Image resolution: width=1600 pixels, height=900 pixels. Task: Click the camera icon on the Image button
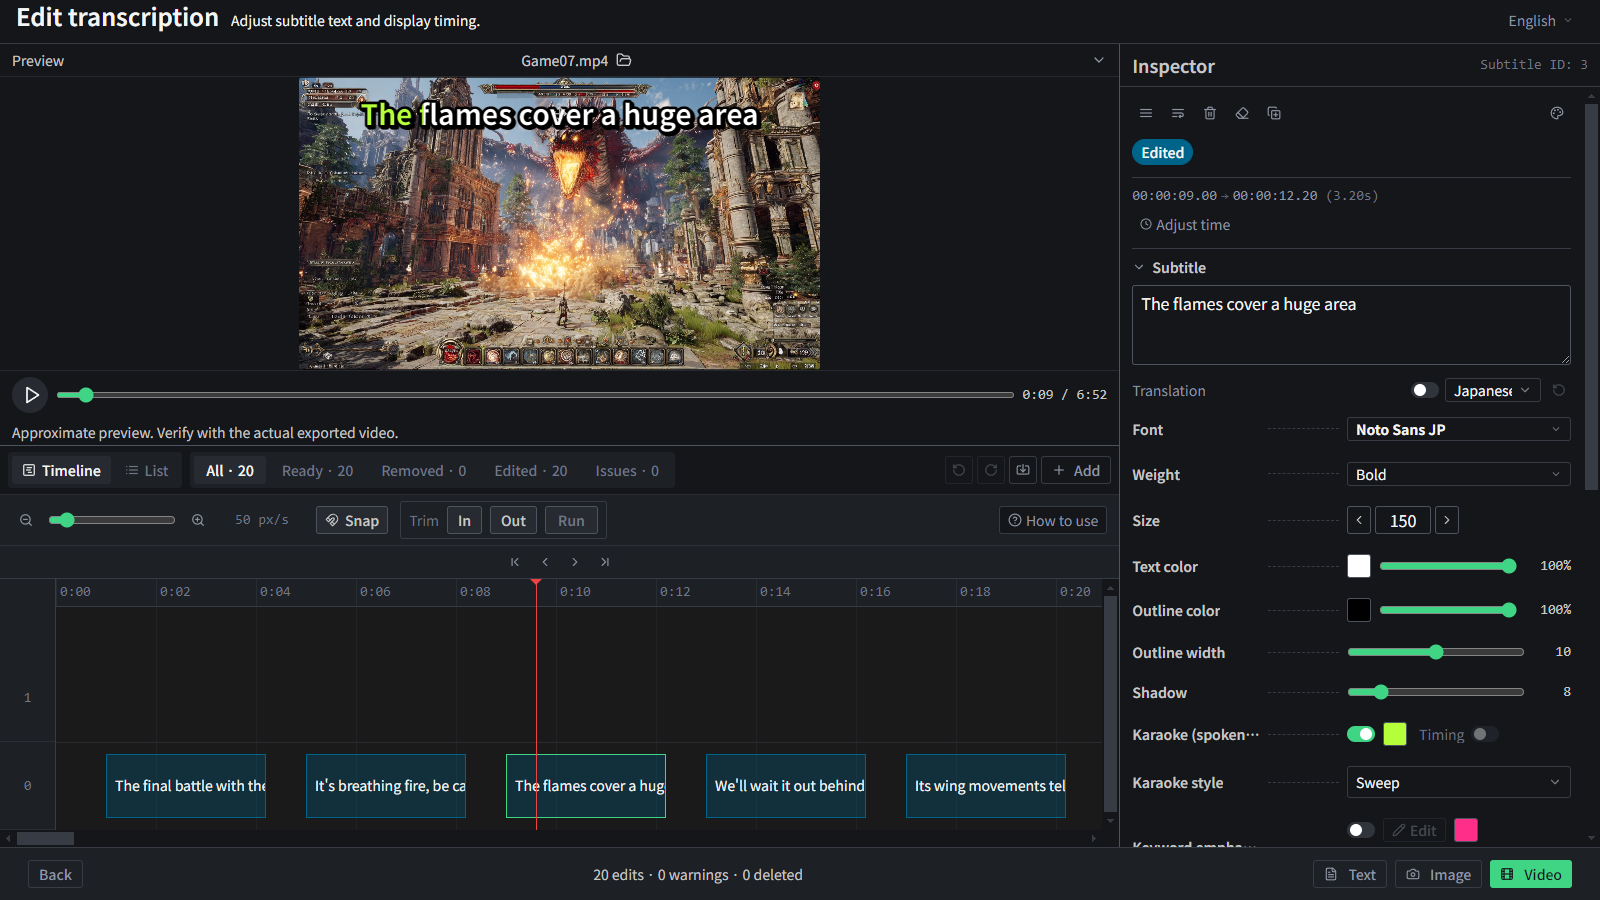coord(1413,874)
